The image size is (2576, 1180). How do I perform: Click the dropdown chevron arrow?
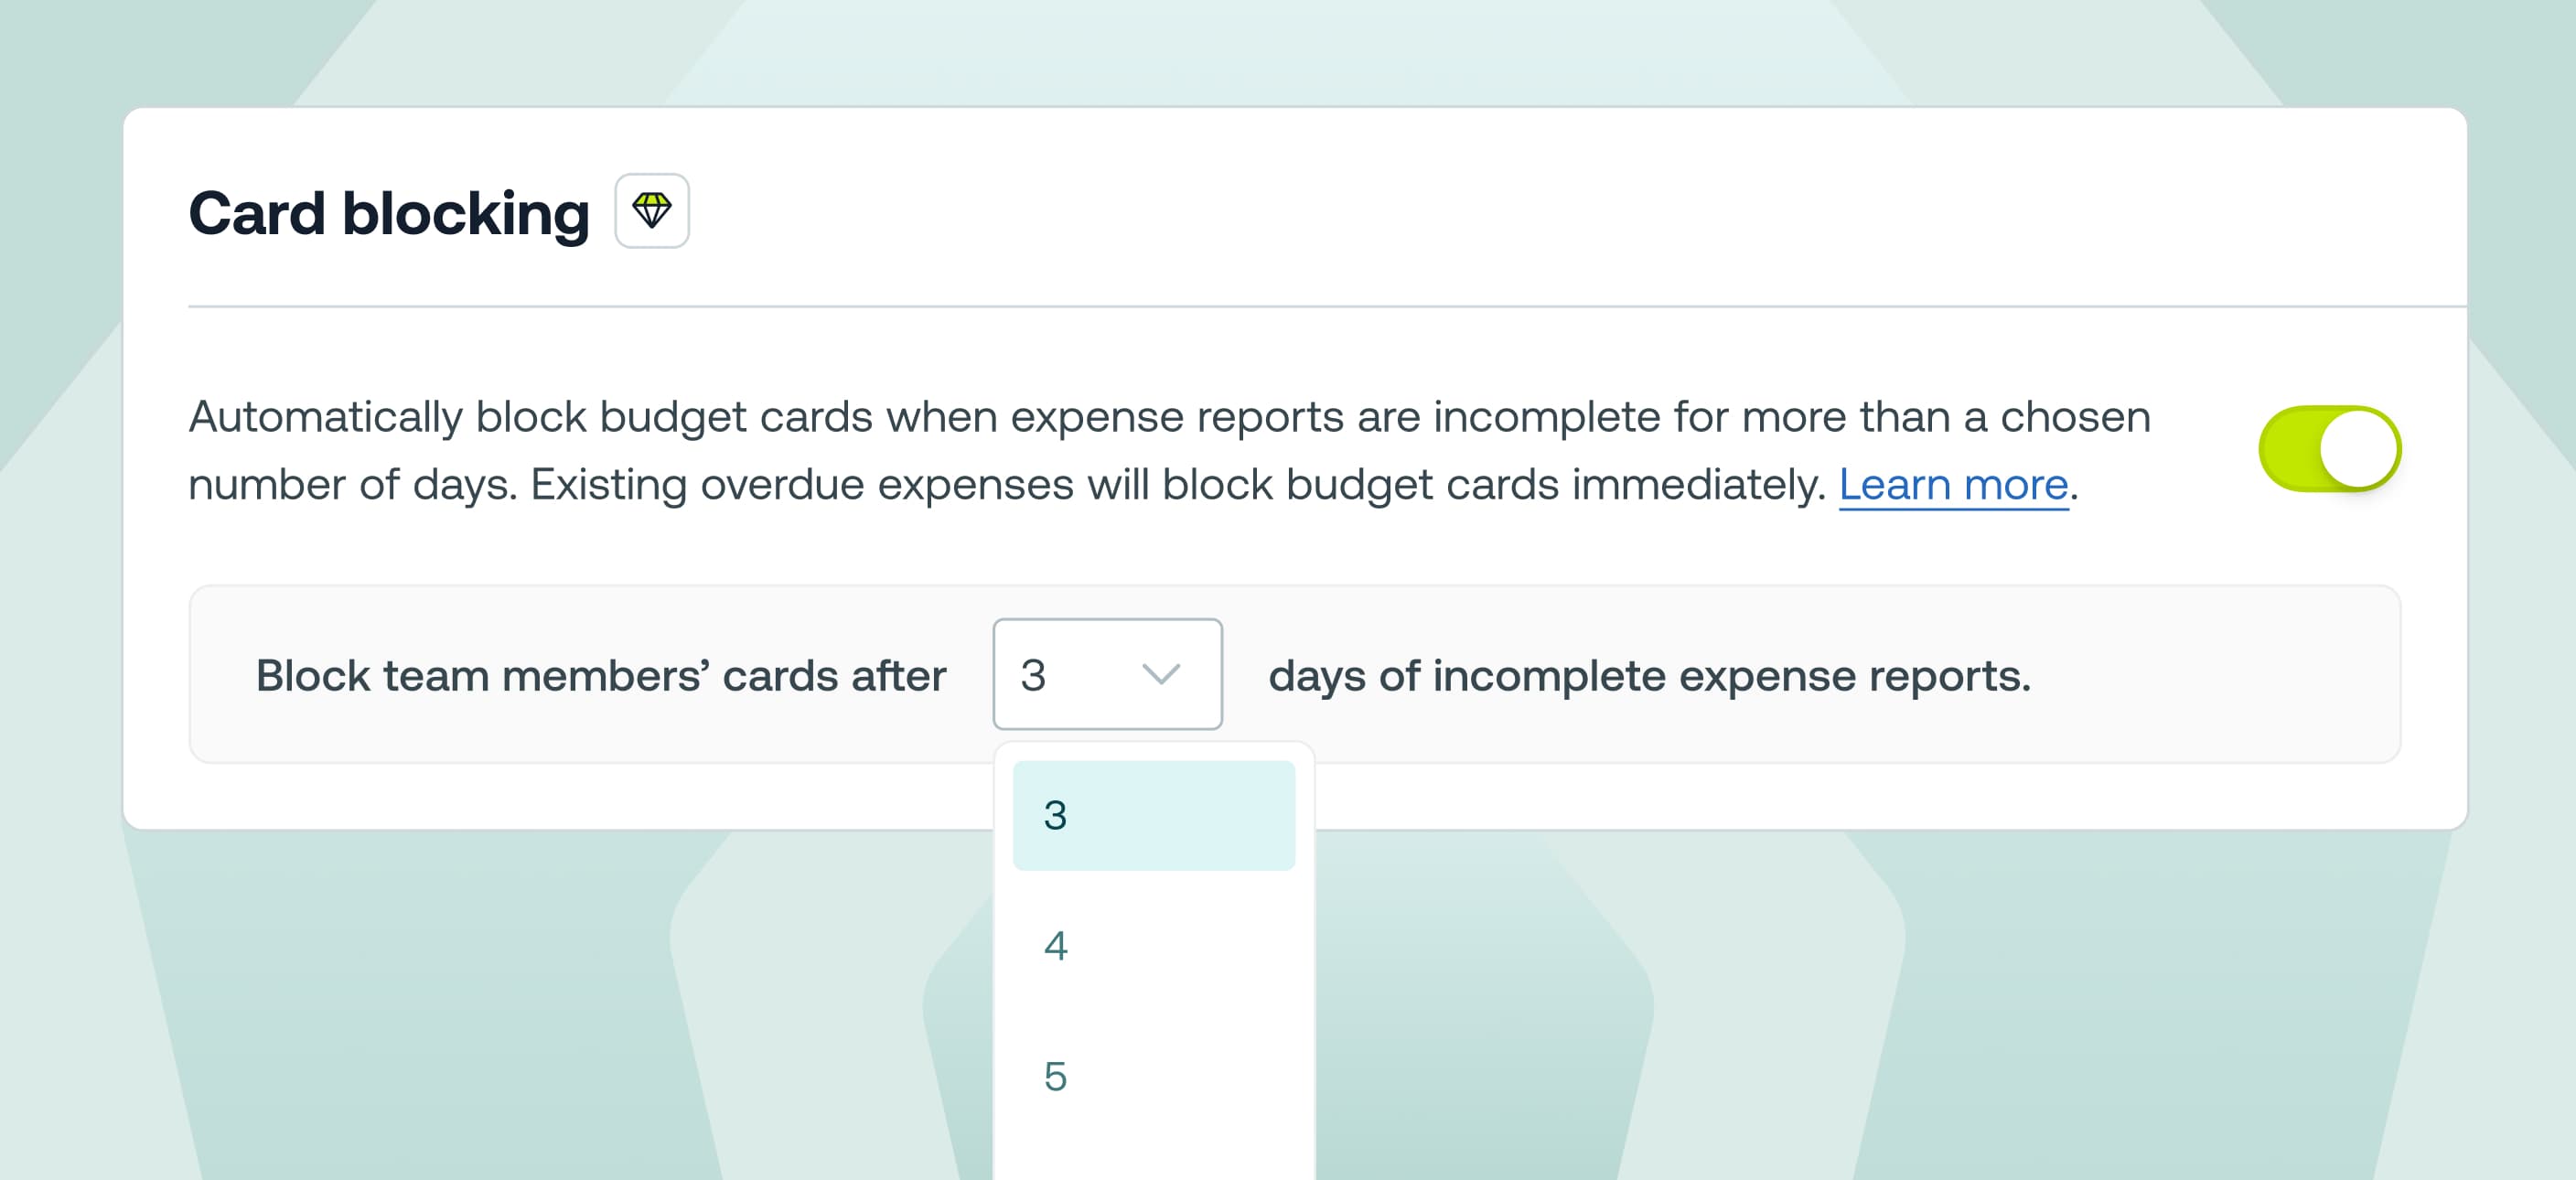[x=1160, y=674]
